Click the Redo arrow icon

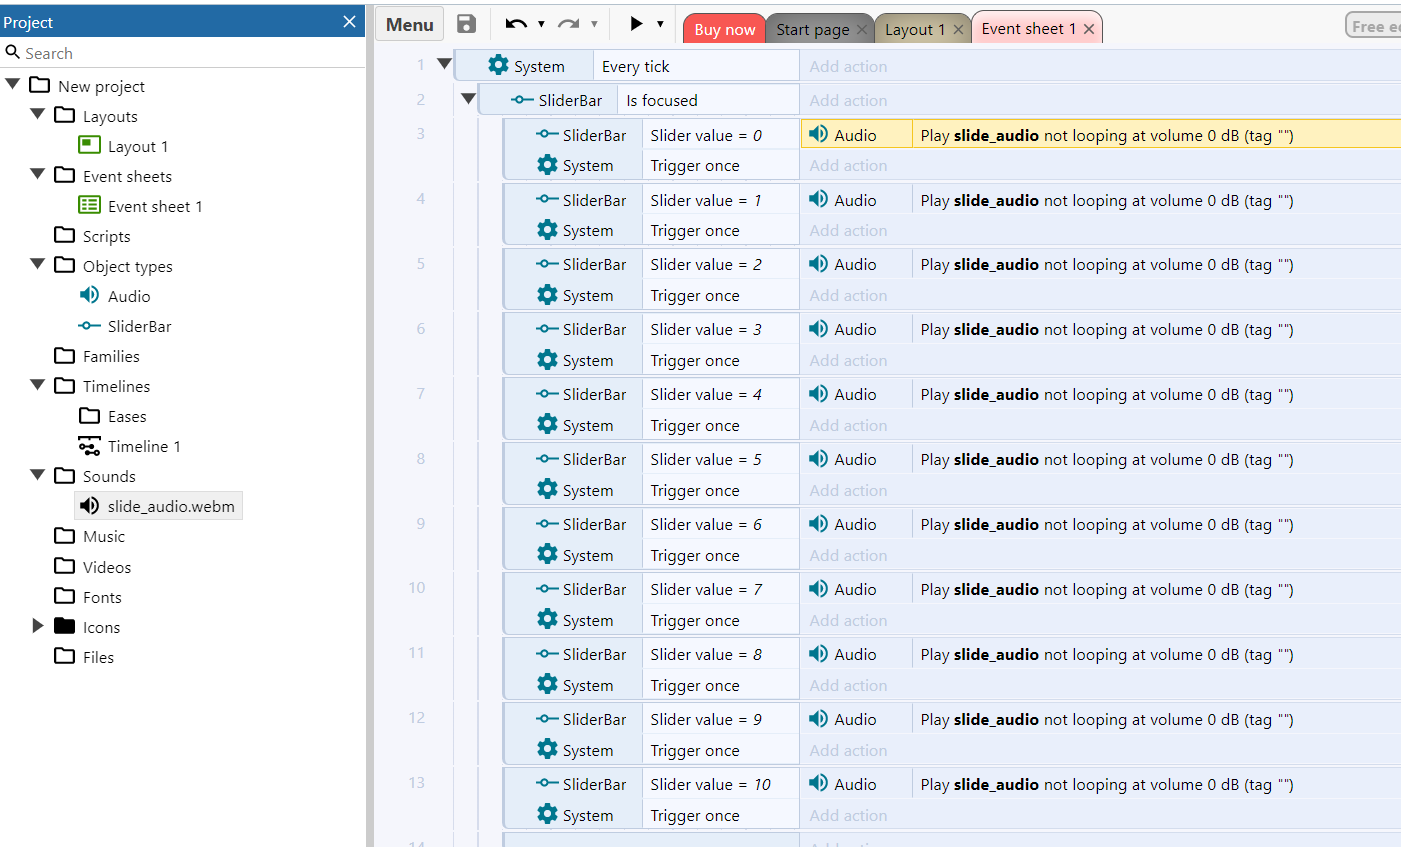[569, 24]
